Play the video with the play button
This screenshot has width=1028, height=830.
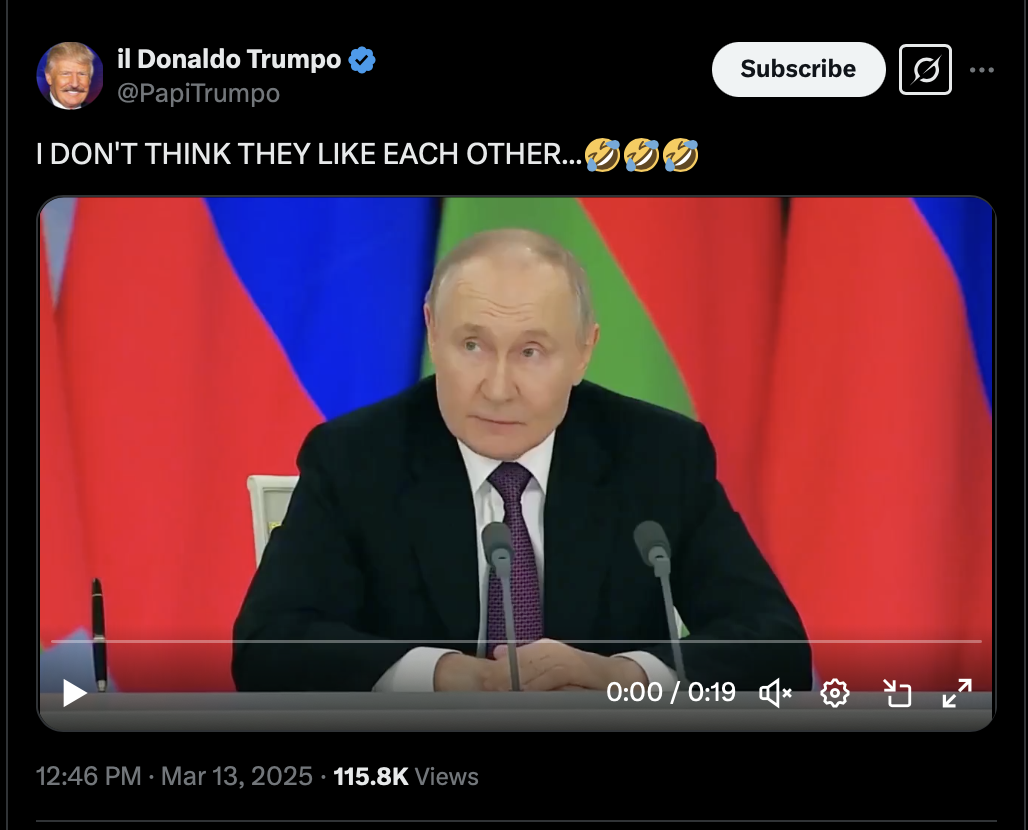point(75,693)
